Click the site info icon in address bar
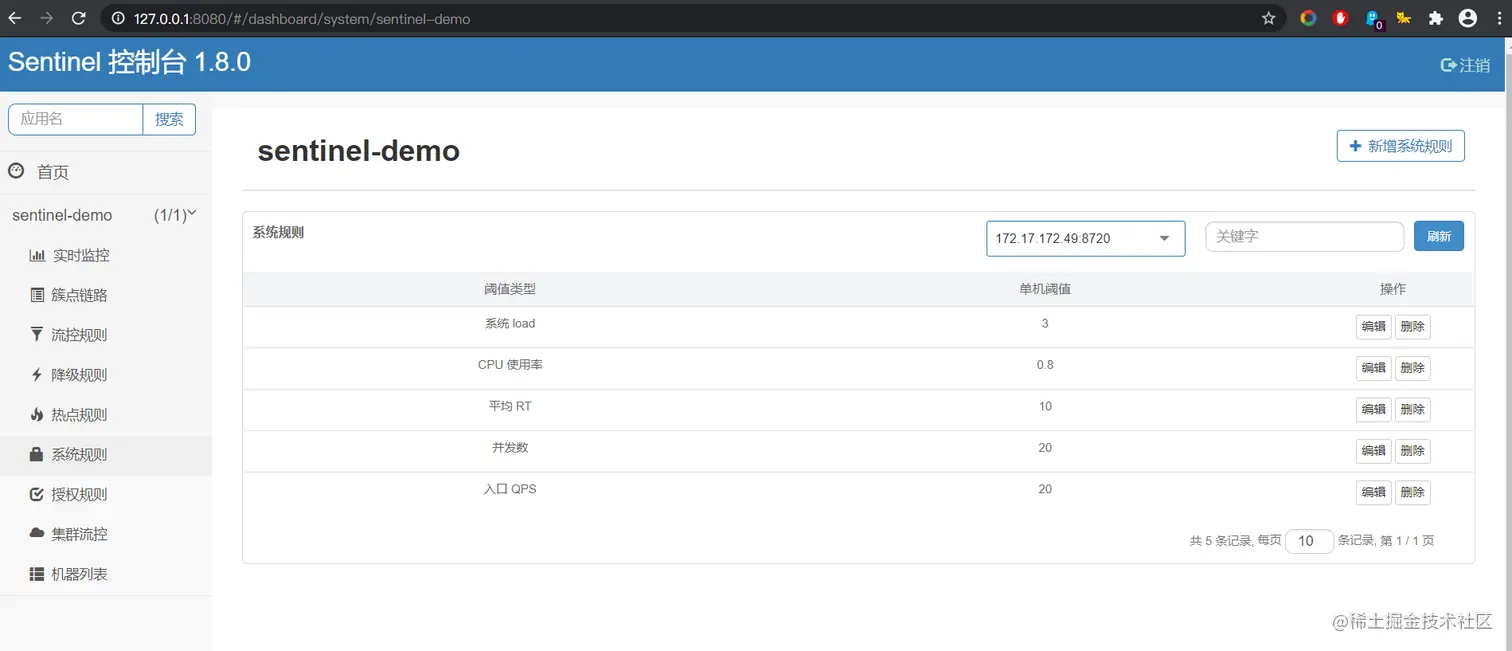 coord(118,18)
